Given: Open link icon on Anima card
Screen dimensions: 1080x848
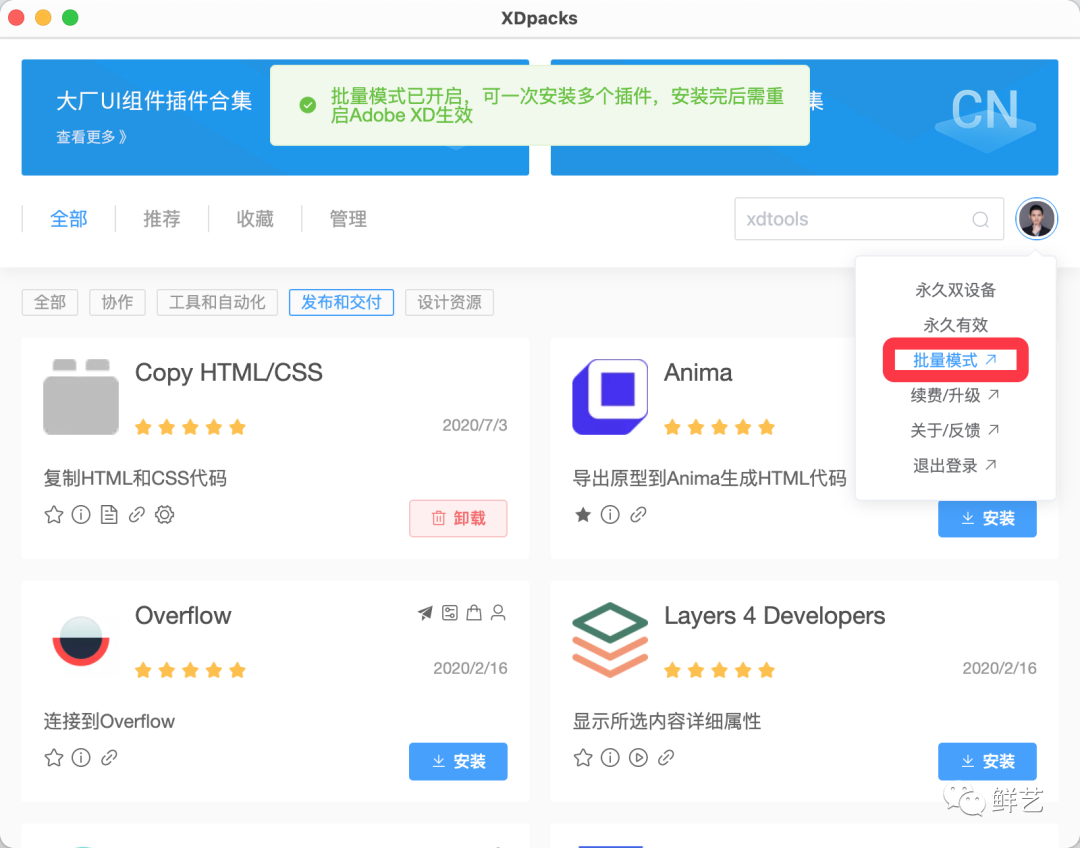Looking at the screenshot, I should [x=638, y=515].
